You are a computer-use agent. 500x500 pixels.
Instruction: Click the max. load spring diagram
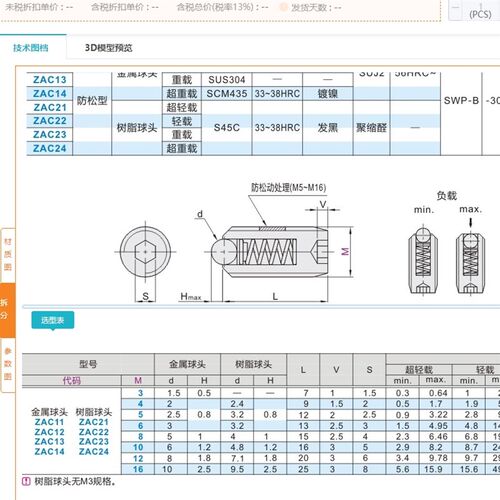[471, 260]
